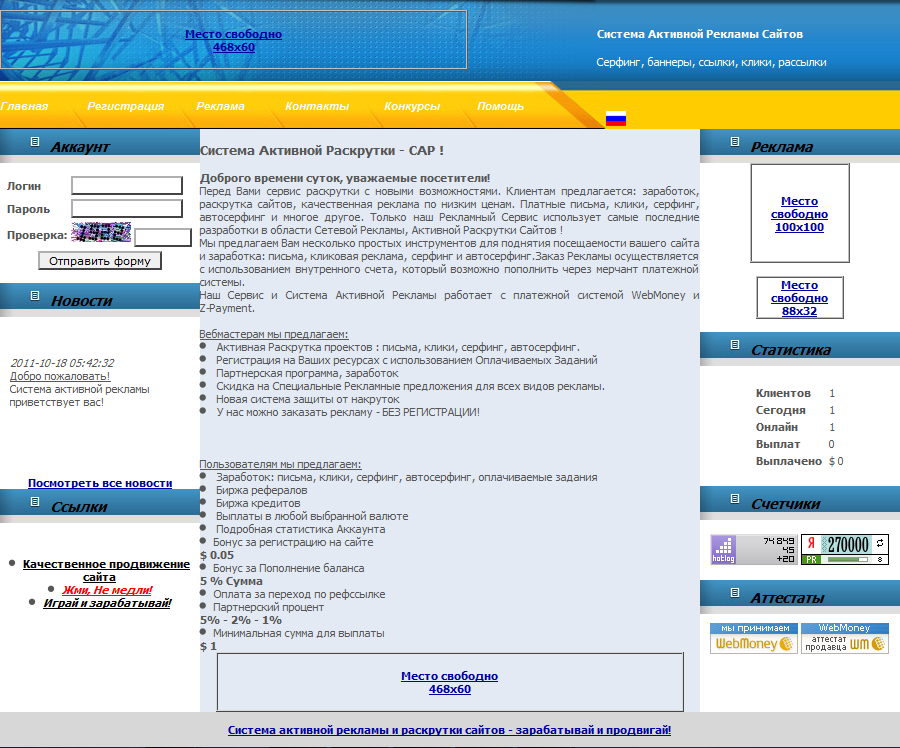The image size is (900, 748).
Task: Open the hotlog counter badge
Action: (x=754, y=549)
